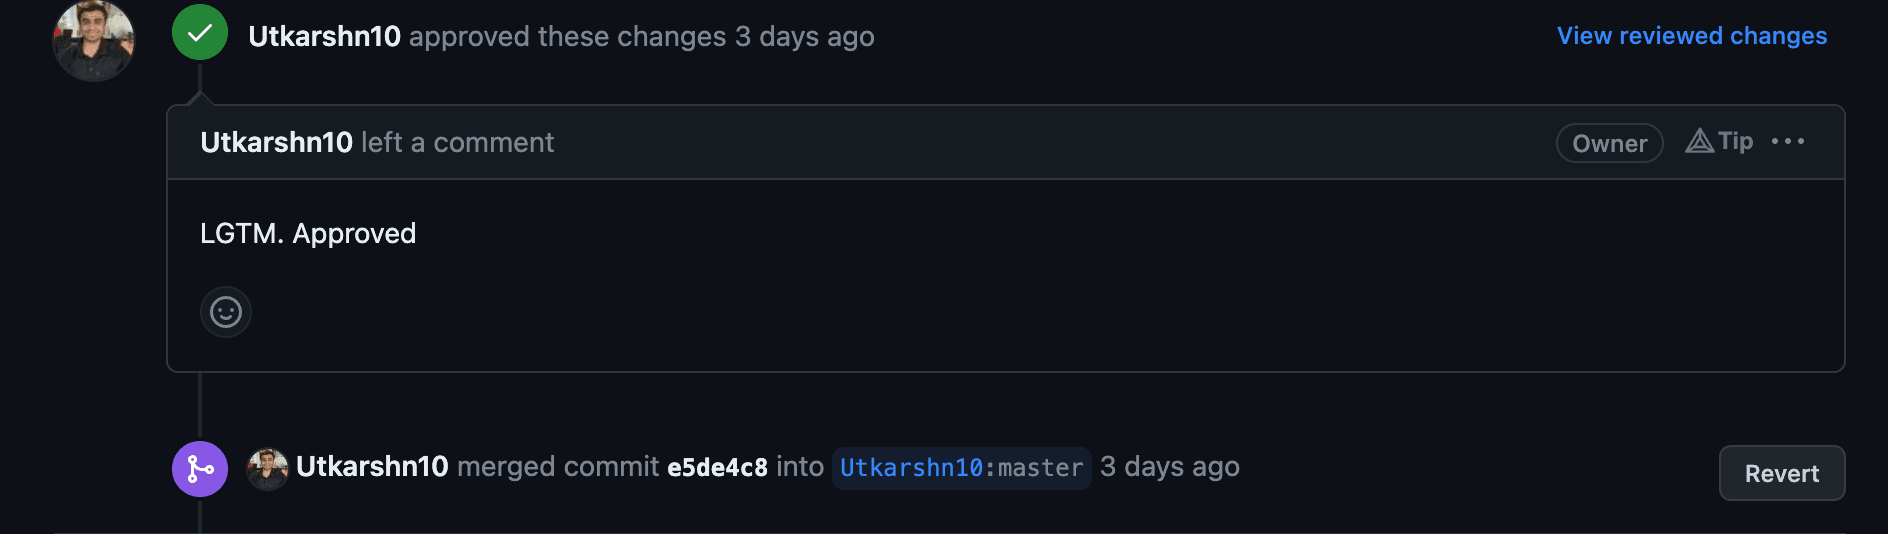Image resolution: width=1888 pixels, height=534 pixels.
Task: Click Utkarshn10 username in merged line
Action: (372, 466)
